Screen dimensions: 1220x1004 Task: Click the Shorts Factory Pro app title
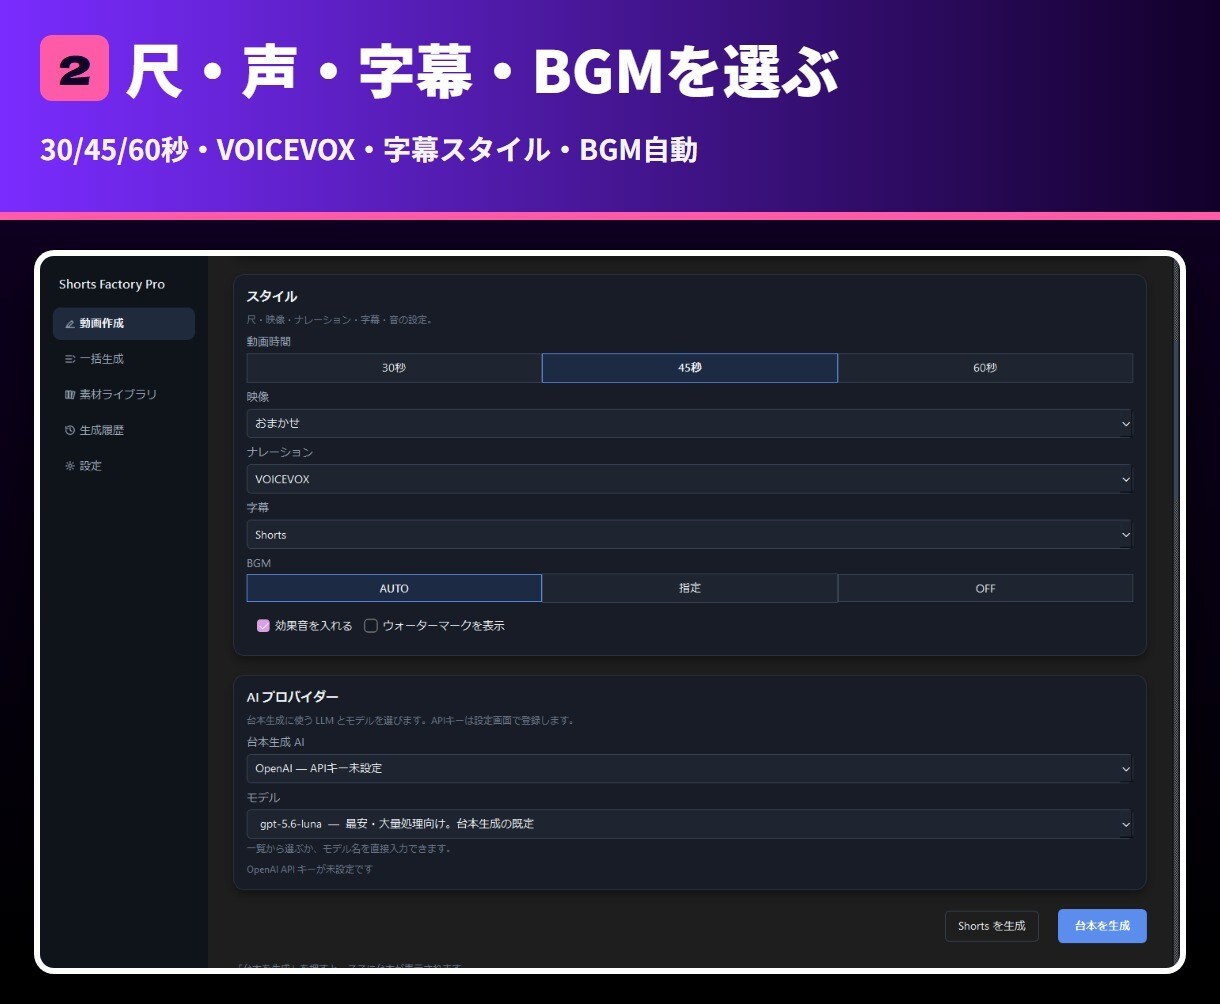(x=112, y=285)
